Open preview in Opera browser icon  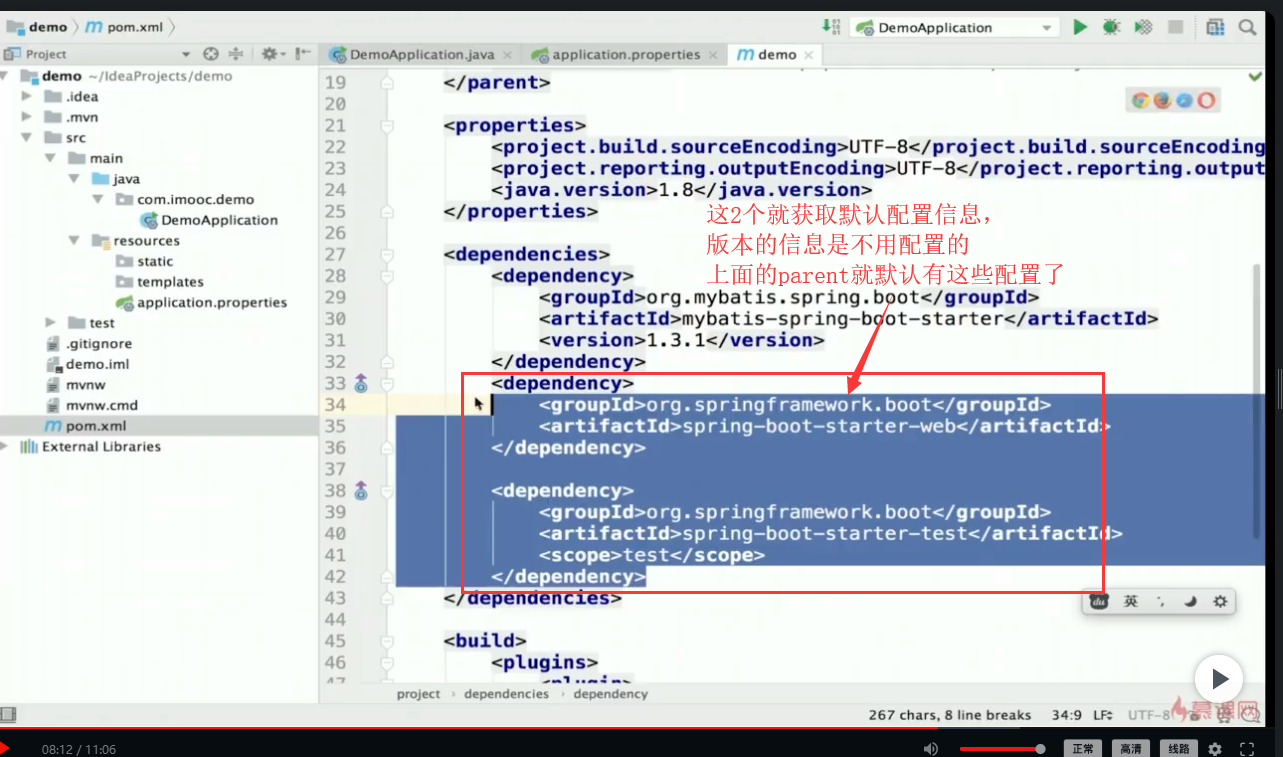[1206, 100]
